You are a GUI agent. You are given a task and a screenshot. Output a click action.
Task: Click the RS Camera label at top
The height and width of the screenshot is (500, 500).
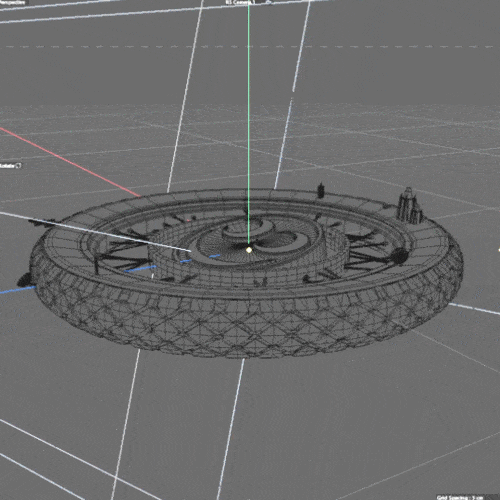coord(240,2)
